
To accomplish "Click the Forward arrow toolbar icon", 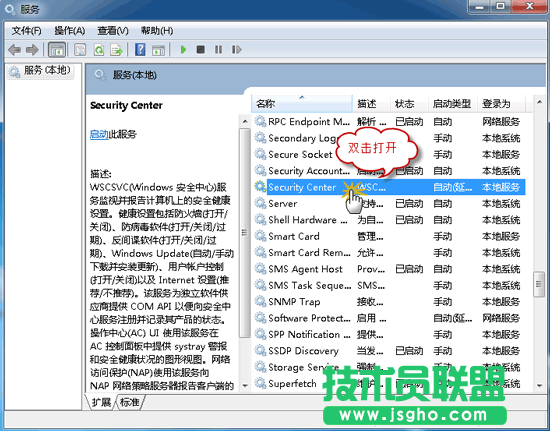I will pos(32,50).
